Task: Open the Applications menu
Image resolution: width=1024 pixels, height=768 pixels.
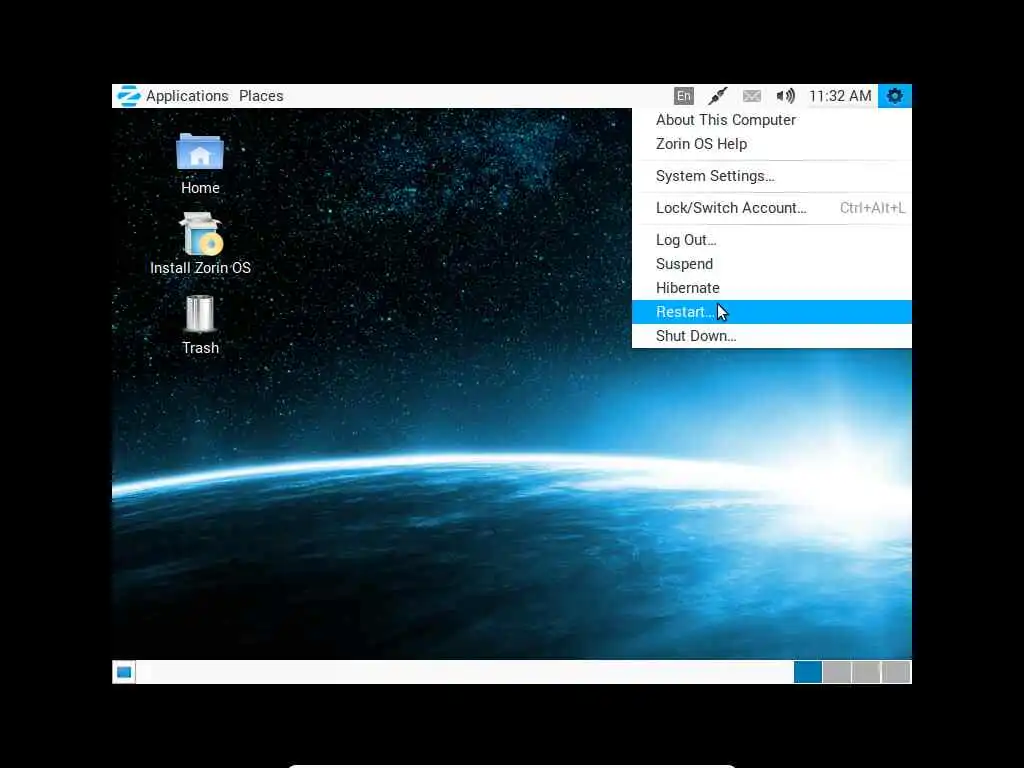Action: pos(187,96)
